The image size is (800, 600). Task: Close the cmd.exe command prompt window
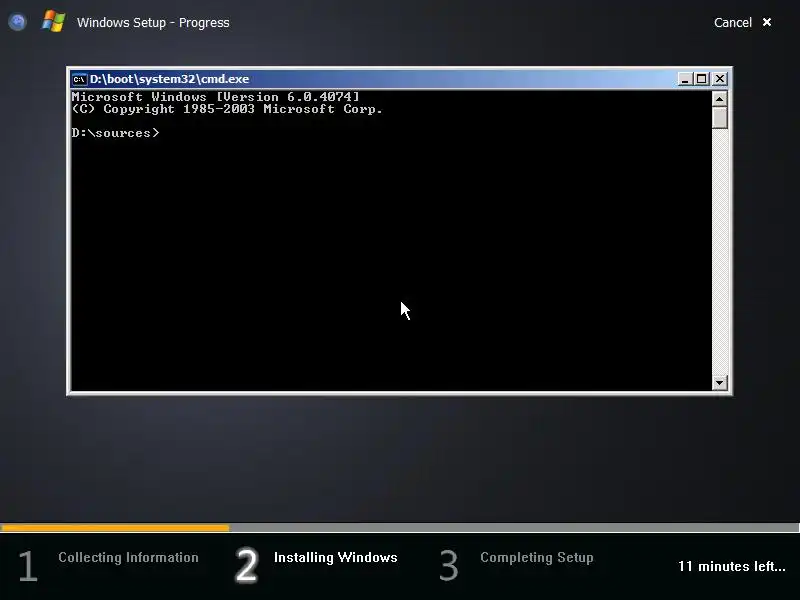point(719,79)
